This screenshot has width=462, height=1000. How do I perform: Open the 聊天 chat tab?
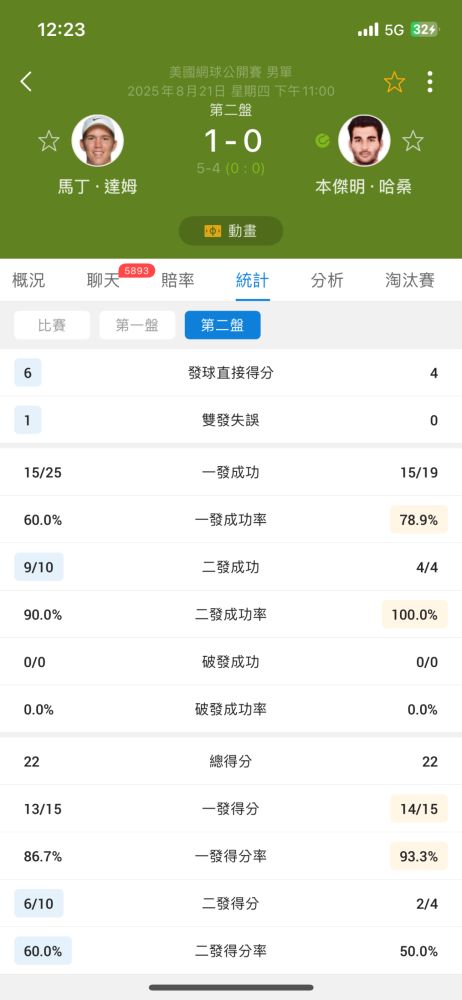pyautogui.click(x=103, y=280)
